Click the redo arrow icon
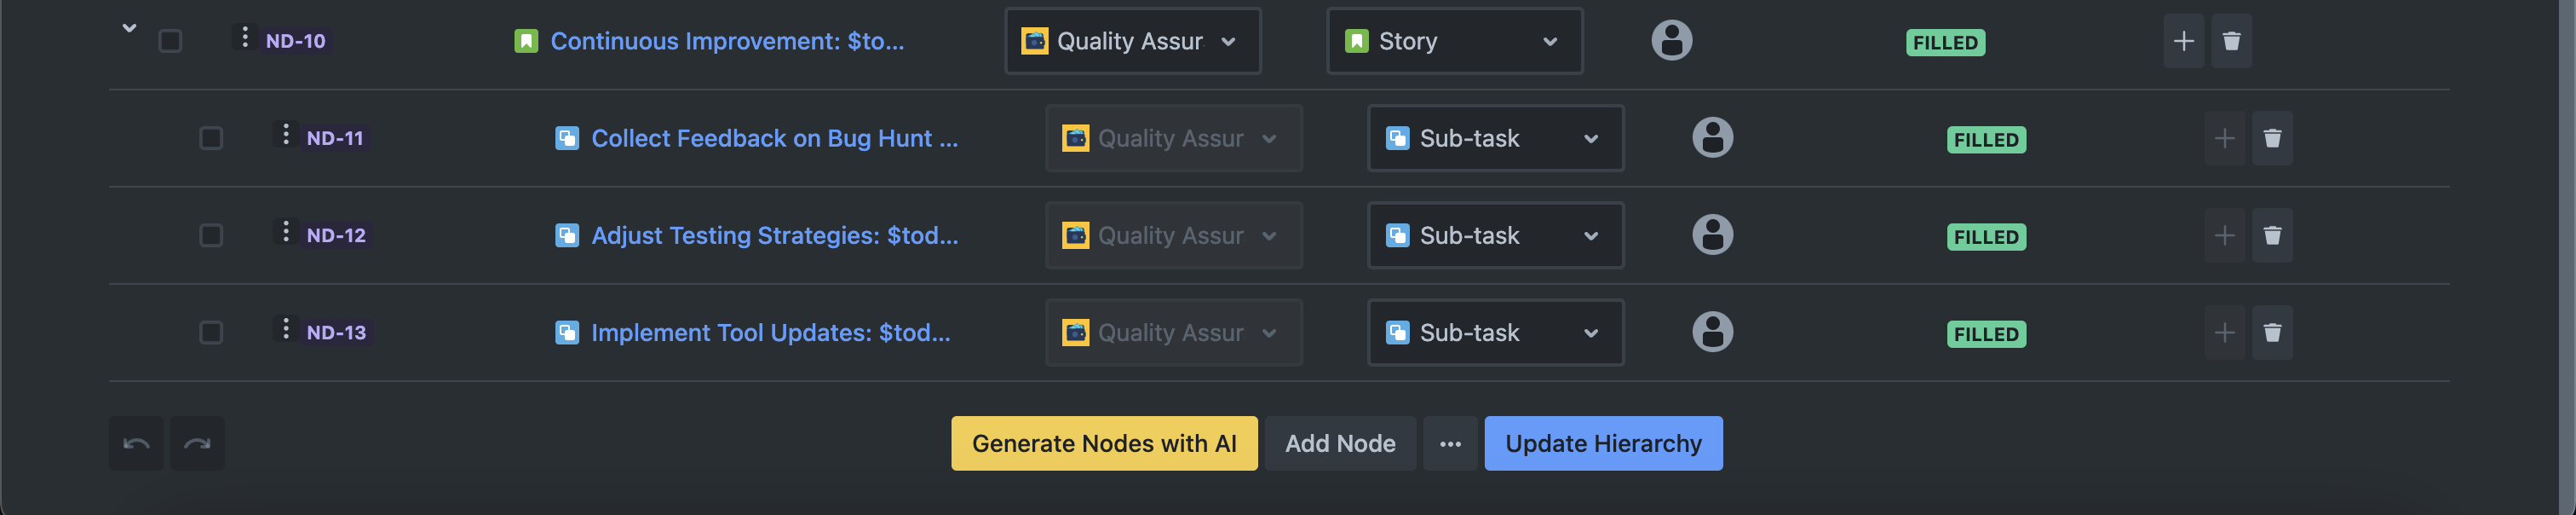This screenshot has width=2576, height=515. (x=197, y=443)
